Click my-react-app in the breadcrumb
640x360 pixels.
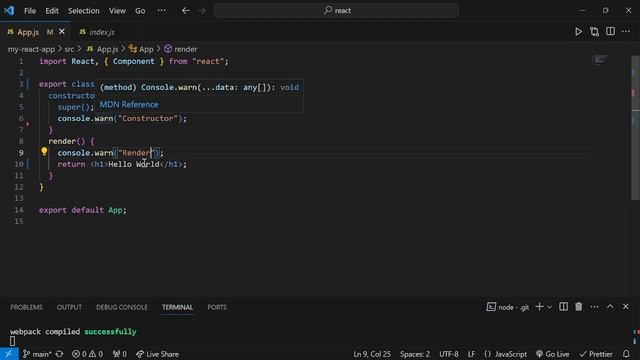point(31,49)
